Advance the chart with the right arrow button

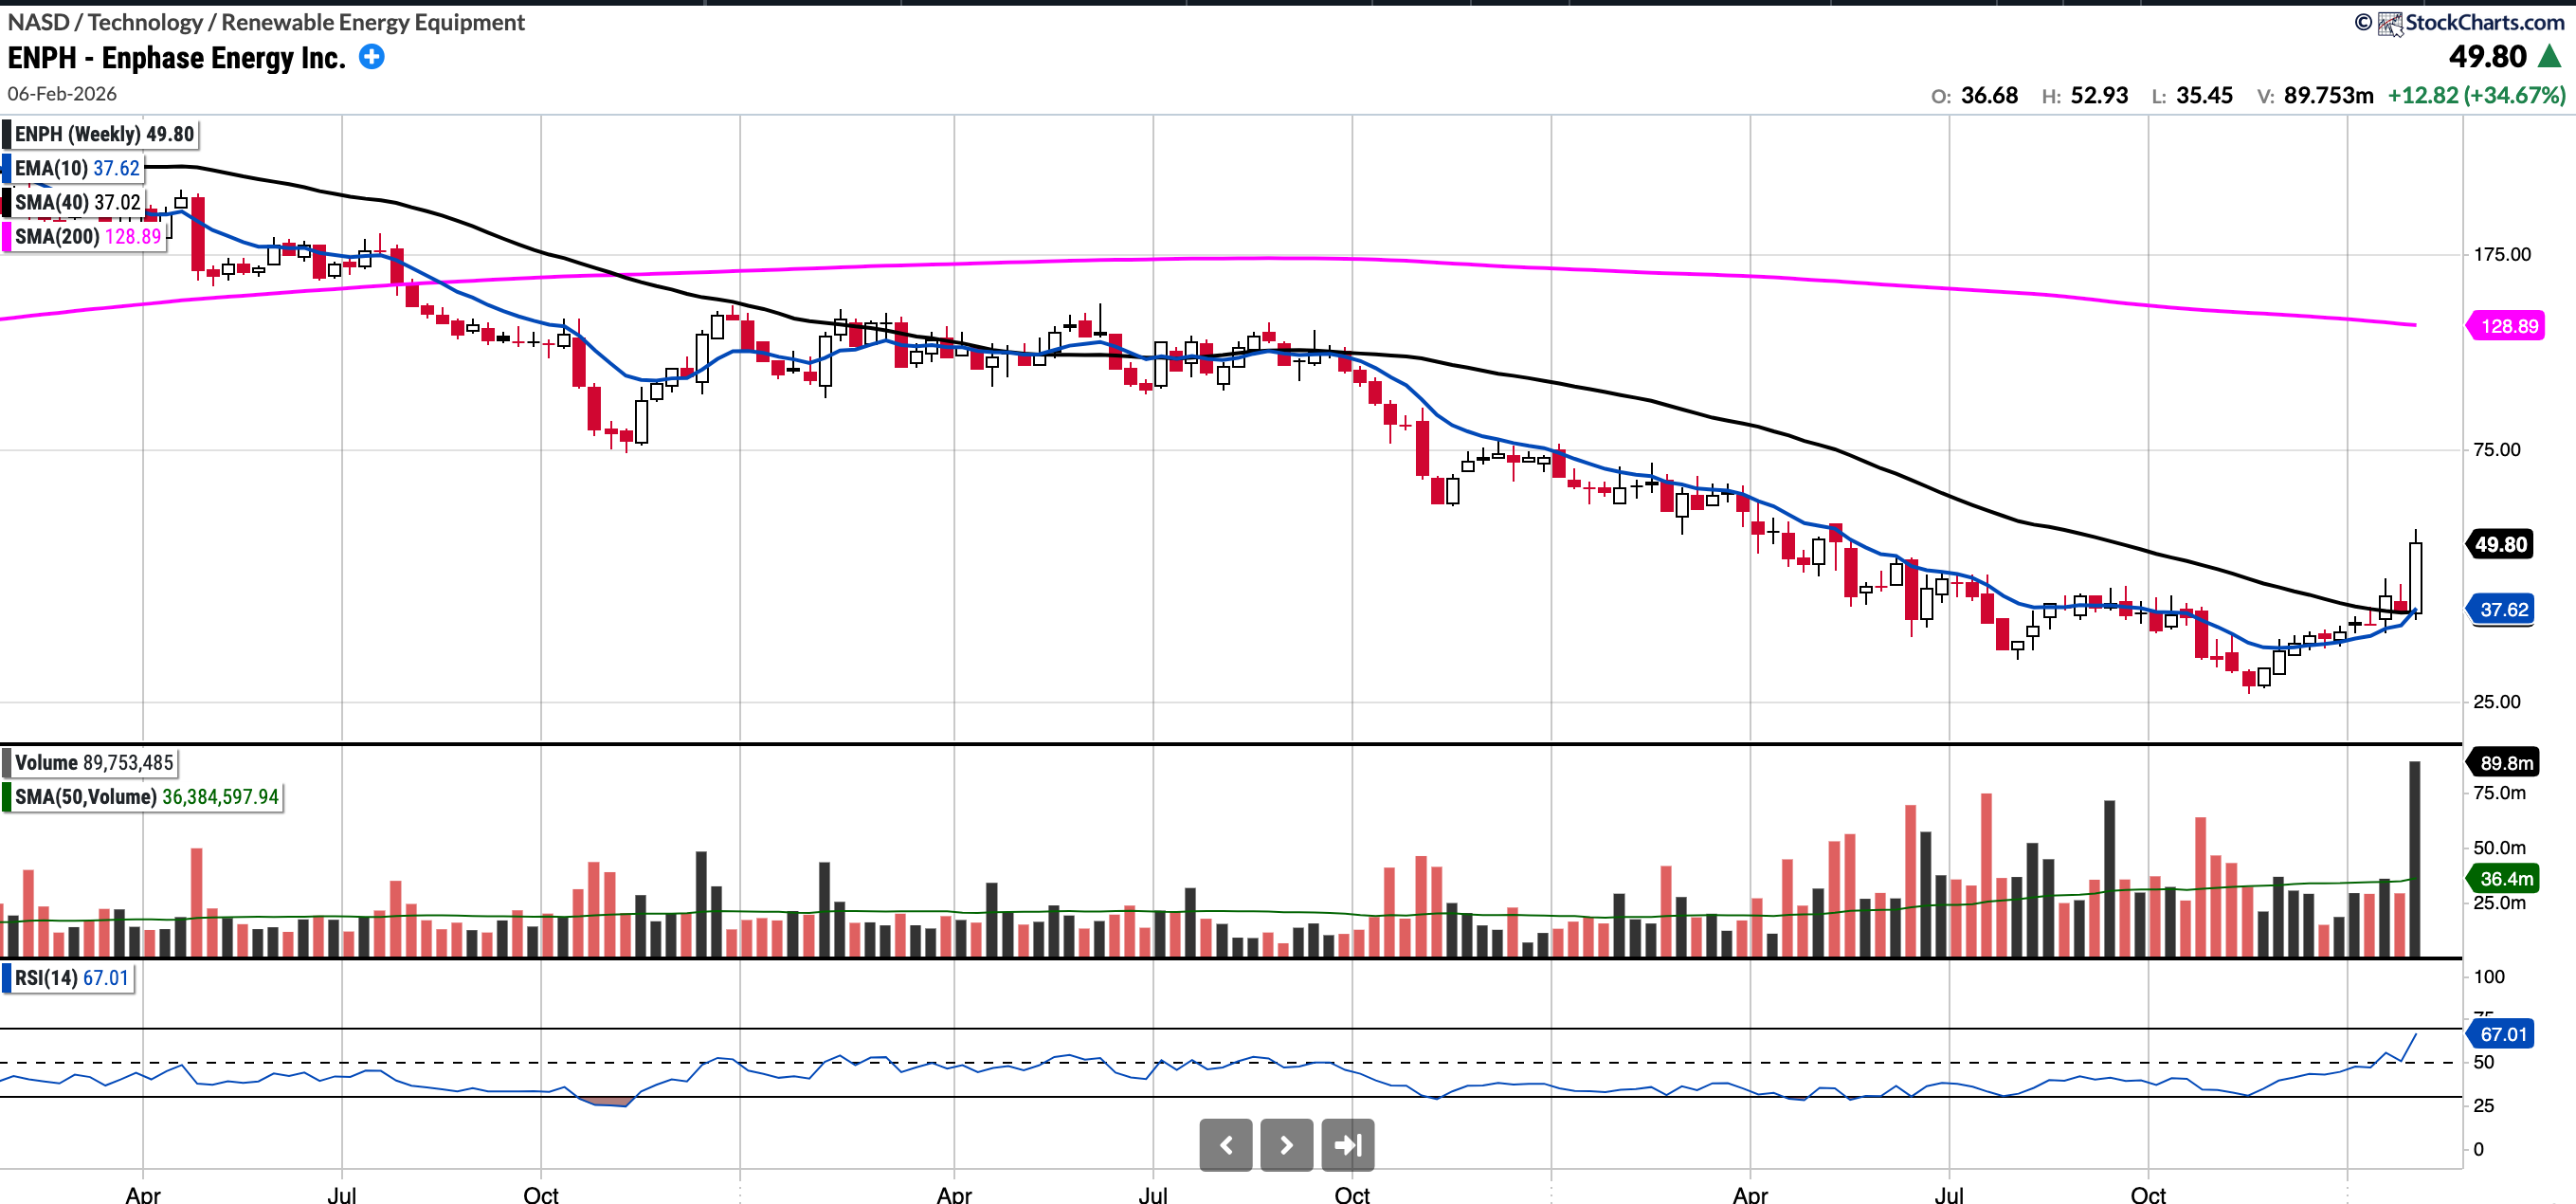coord(1286,1145)
